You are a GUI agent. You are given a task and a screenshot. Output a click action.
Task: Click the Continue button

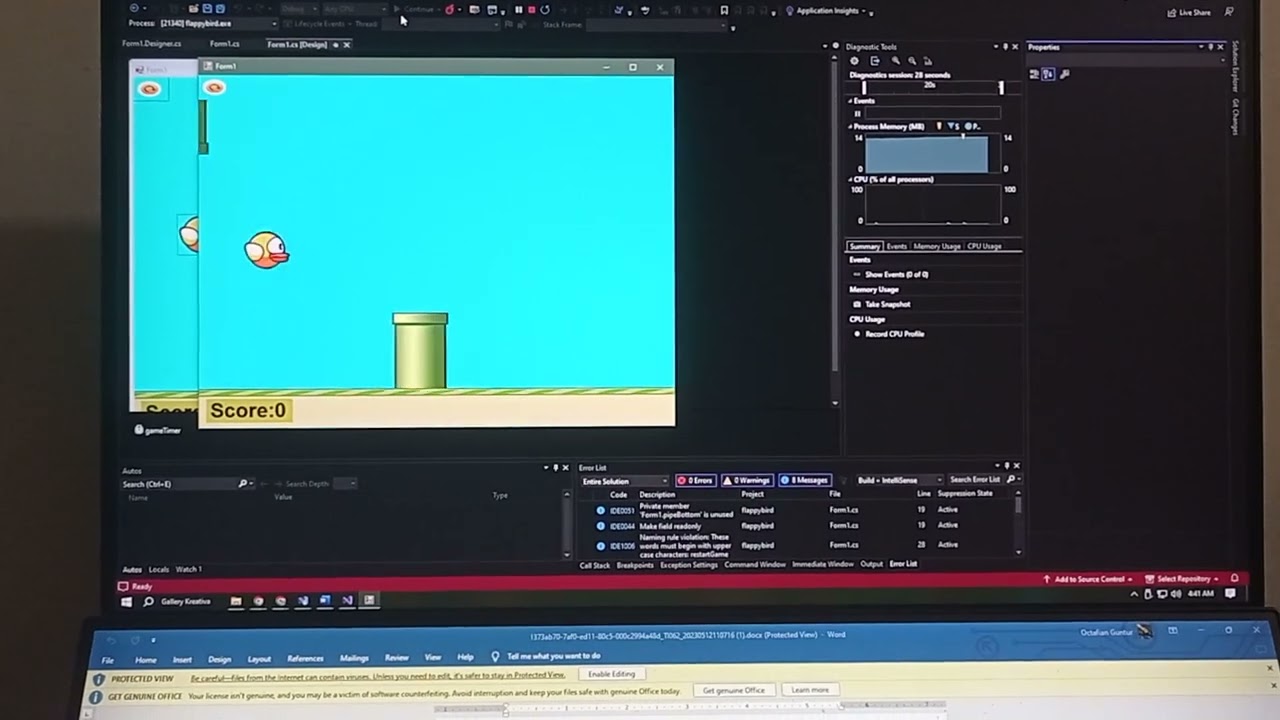pyautogui.click(x=414, y=10)
